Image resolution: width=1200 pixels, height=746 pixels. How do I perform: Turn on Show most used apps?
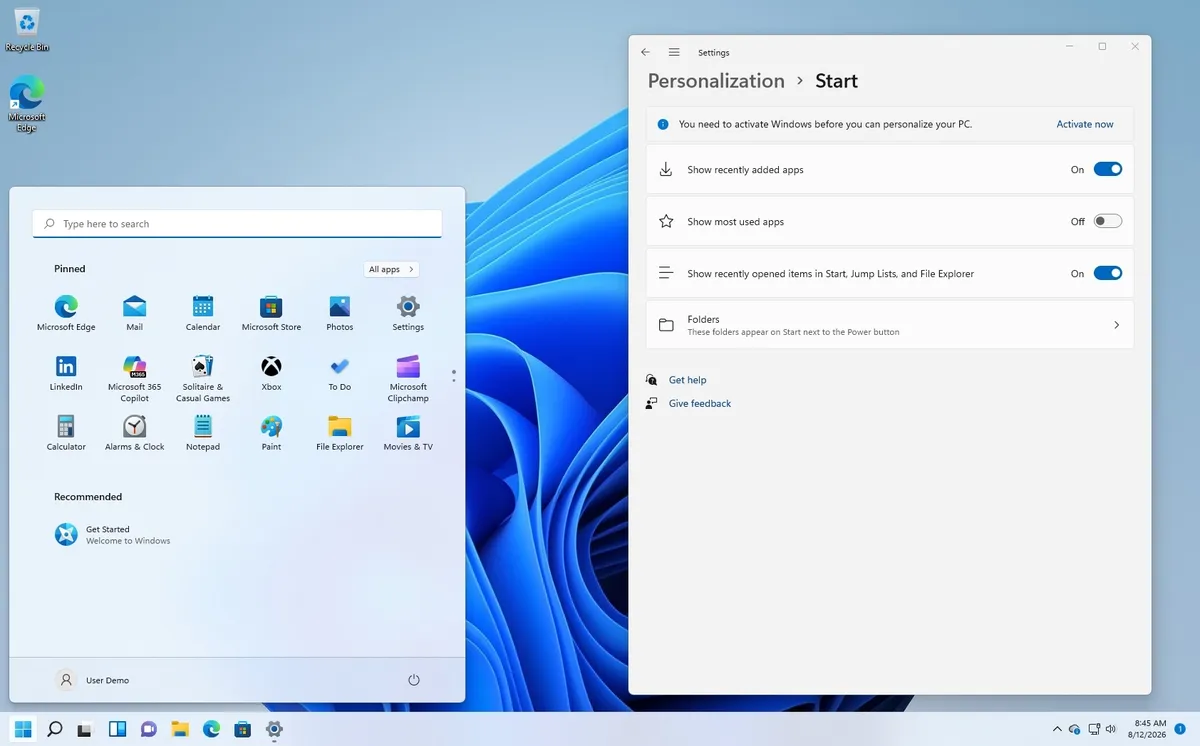[x=1108, y=221]
